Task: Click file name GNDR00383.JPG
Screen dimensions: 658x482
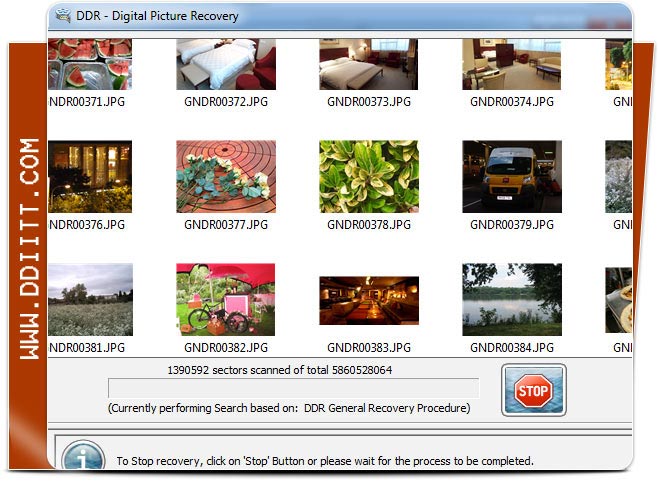Action: pyautogui.click(x=369, y=347)
